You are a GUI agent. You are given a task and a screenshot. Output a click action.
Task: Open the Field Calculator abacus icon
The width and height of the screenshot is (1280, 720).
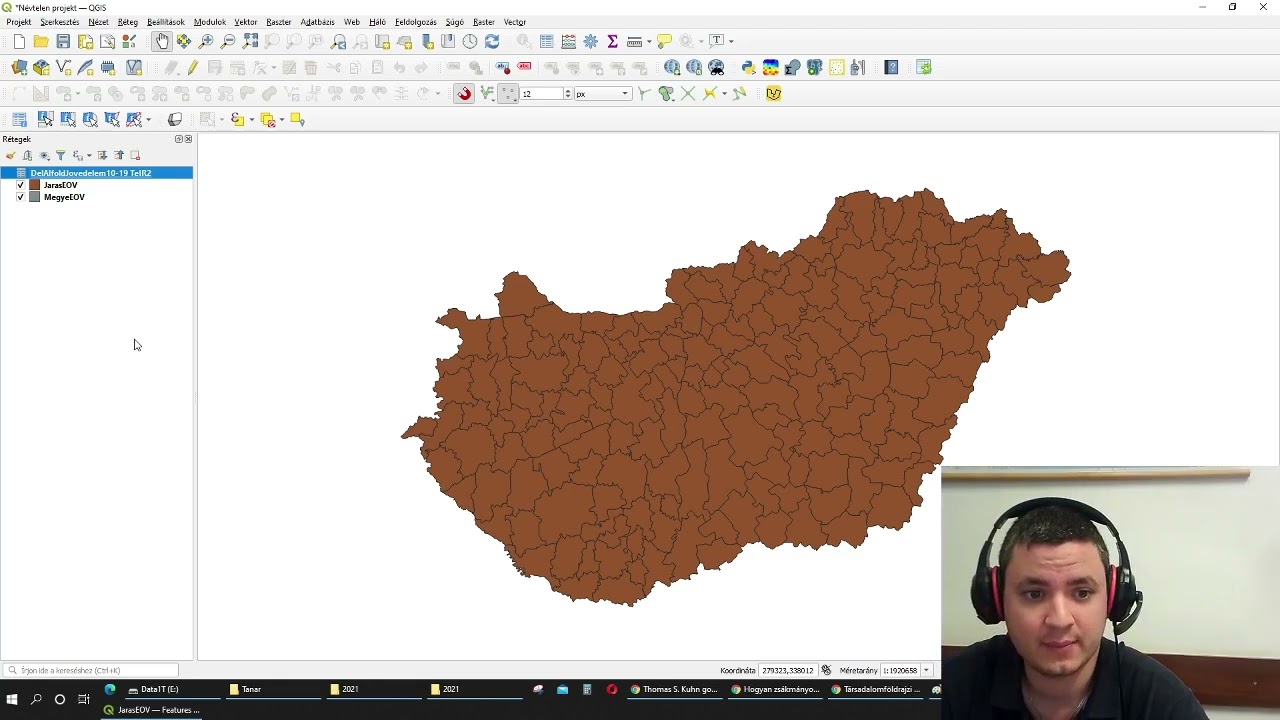[569, 41]
